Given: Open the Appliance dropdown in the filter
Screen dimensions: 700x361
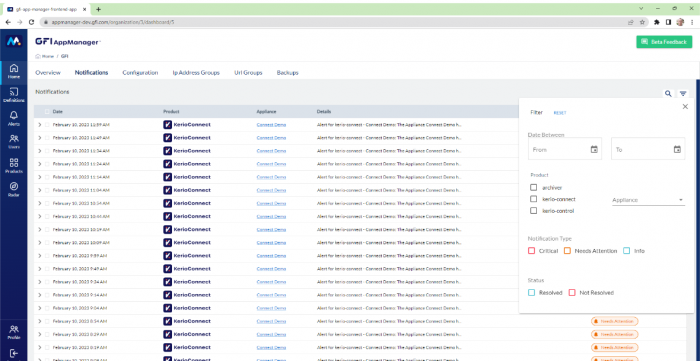Looking at the screenshot, I should (x=648, y=200).
